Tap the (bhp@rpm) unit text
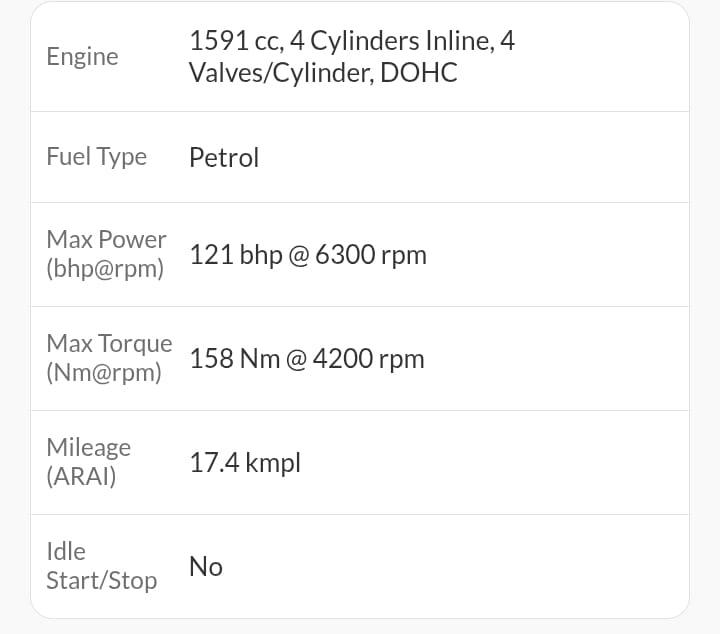 (x=105, y=269)
